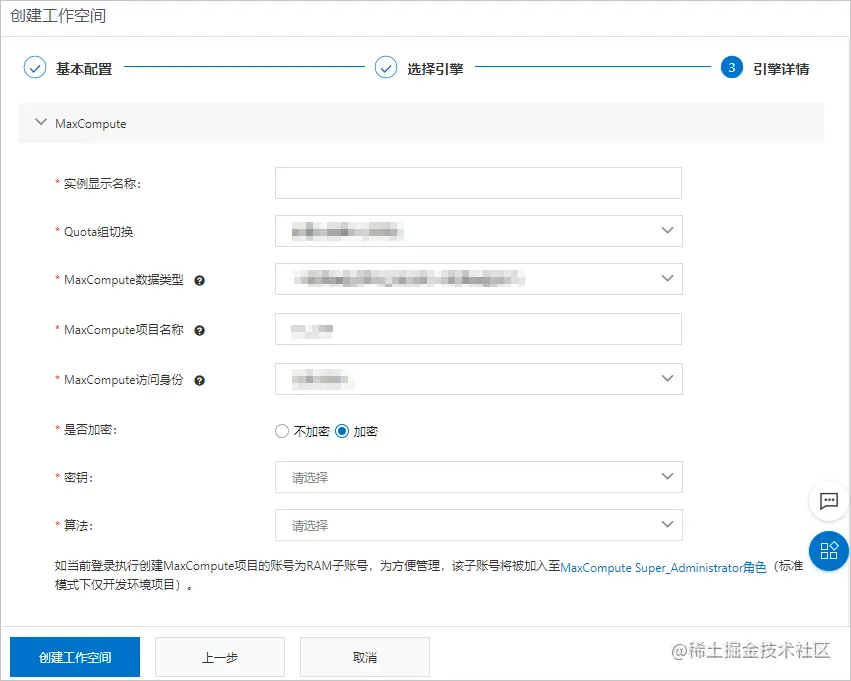
Task: Click the 创建工作空间 dialog title
Action: 58,16
